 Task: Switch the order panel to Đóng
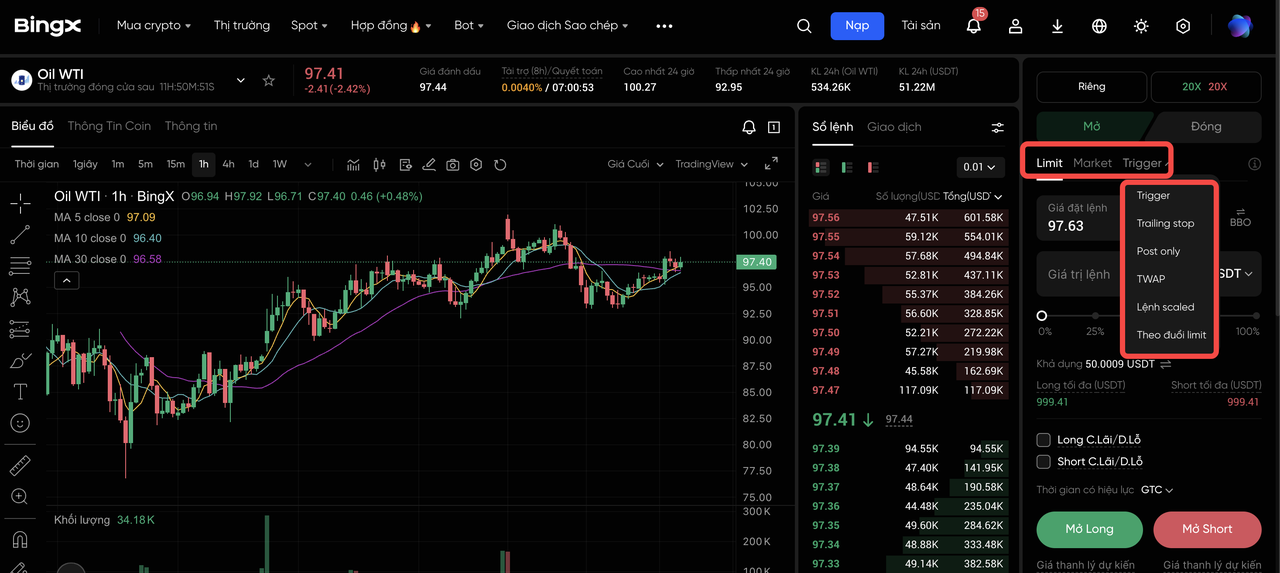[1205, 127]
